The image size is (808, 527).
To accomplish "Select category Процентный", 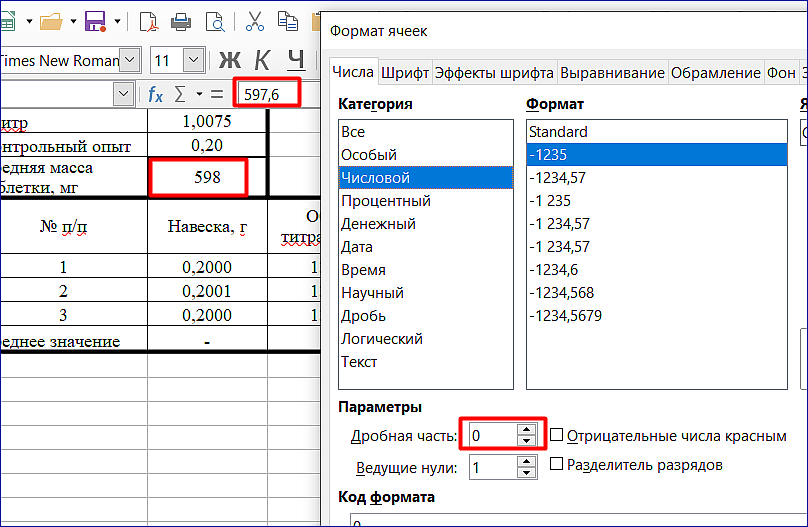I will [x=426, y=201].
